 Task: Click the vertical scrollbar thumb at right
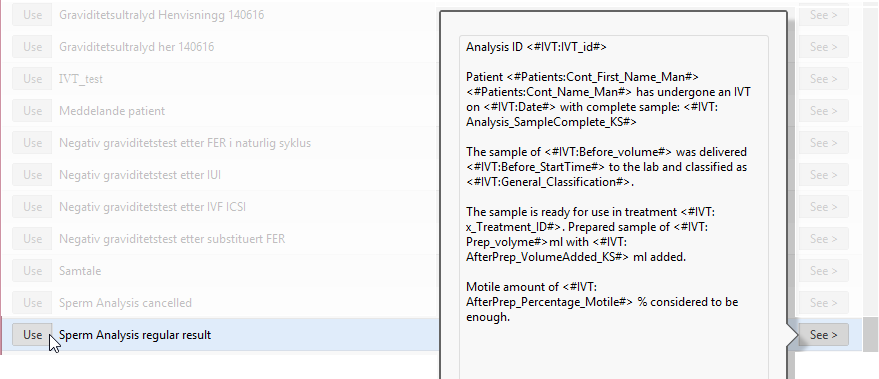click(870, 334)
